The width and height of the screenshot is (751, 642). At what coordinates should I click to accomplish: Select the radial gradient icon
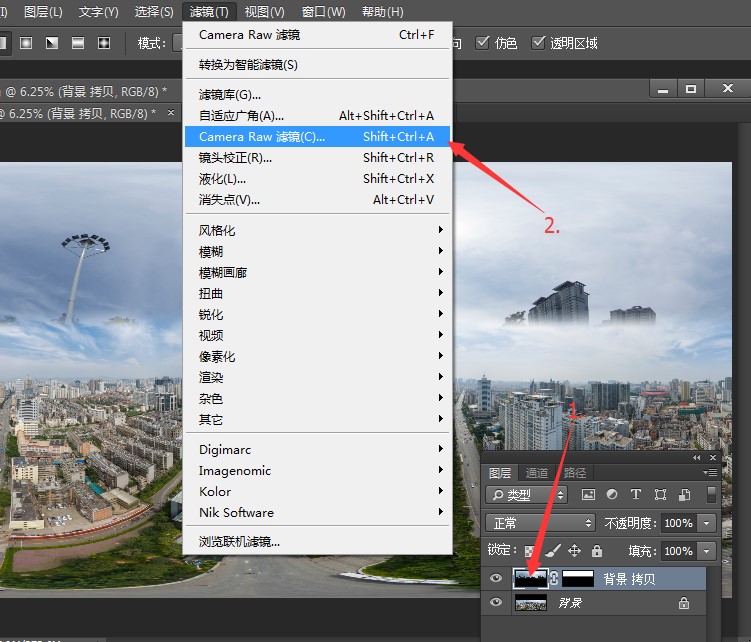(x=26, y=43)
